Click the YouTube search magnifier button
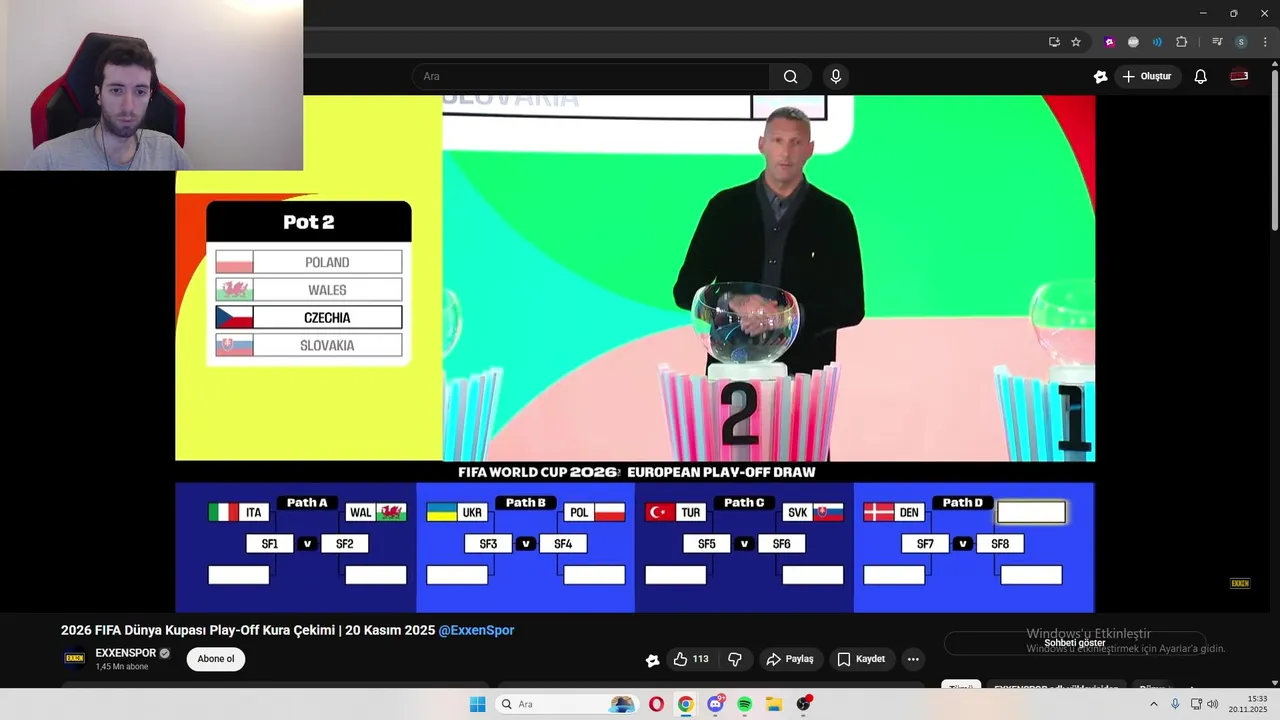1280x720 pixels. [790, 77]
